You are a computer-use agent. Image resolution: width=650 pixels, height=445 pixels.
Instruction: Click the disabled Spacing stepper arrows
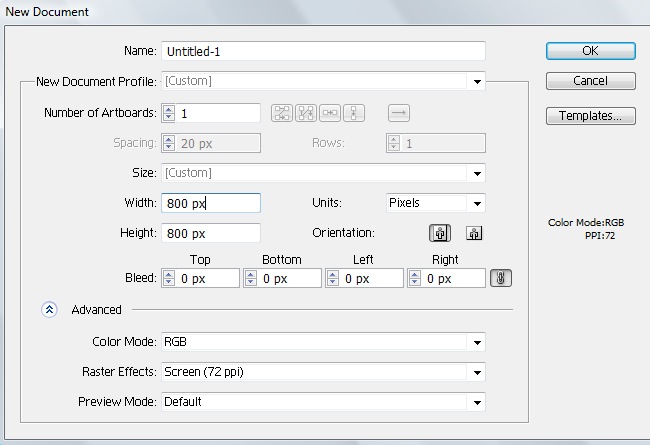point(169,143)
